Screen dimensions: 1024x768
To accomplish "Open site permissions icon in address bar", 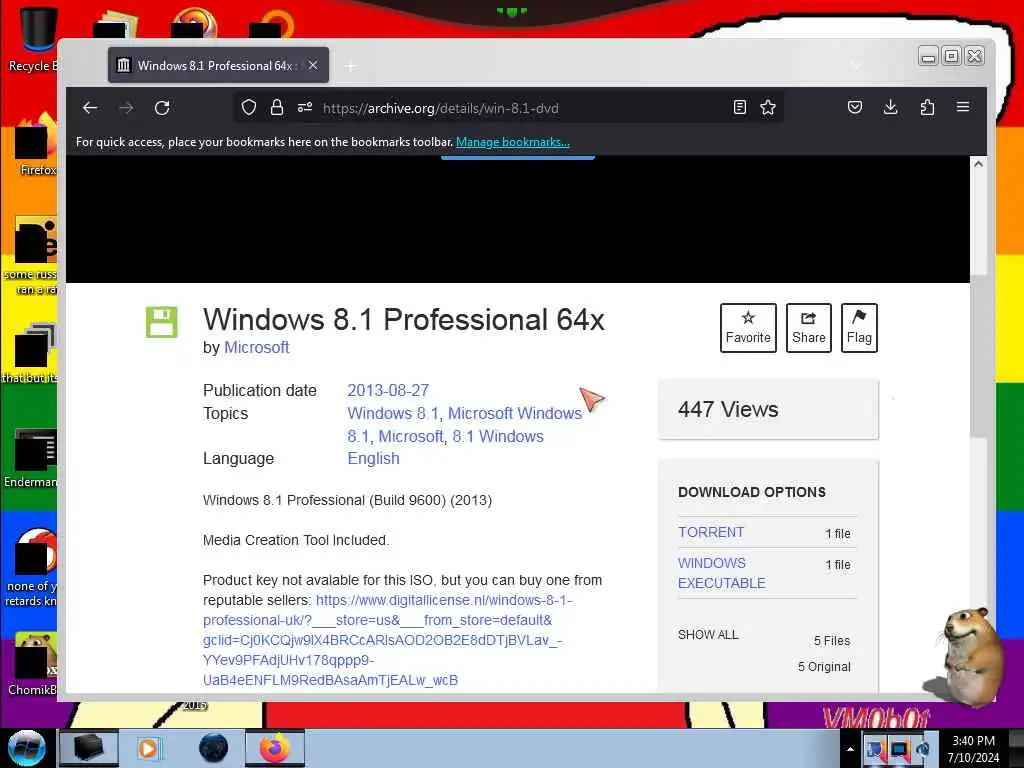I will pos(305,108).
